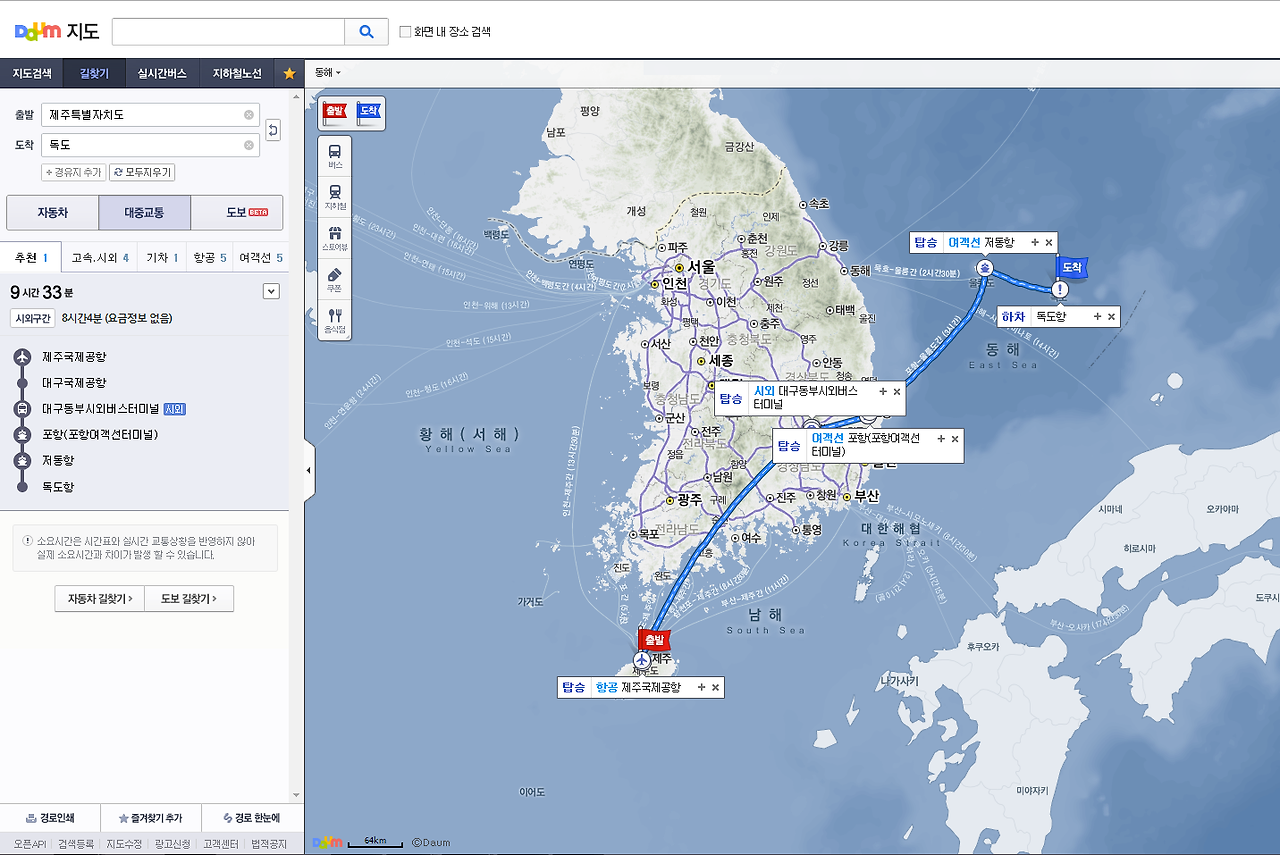
Task: Click 즐겨찾기 추가 at panel bottom
Action: (150, 818)
